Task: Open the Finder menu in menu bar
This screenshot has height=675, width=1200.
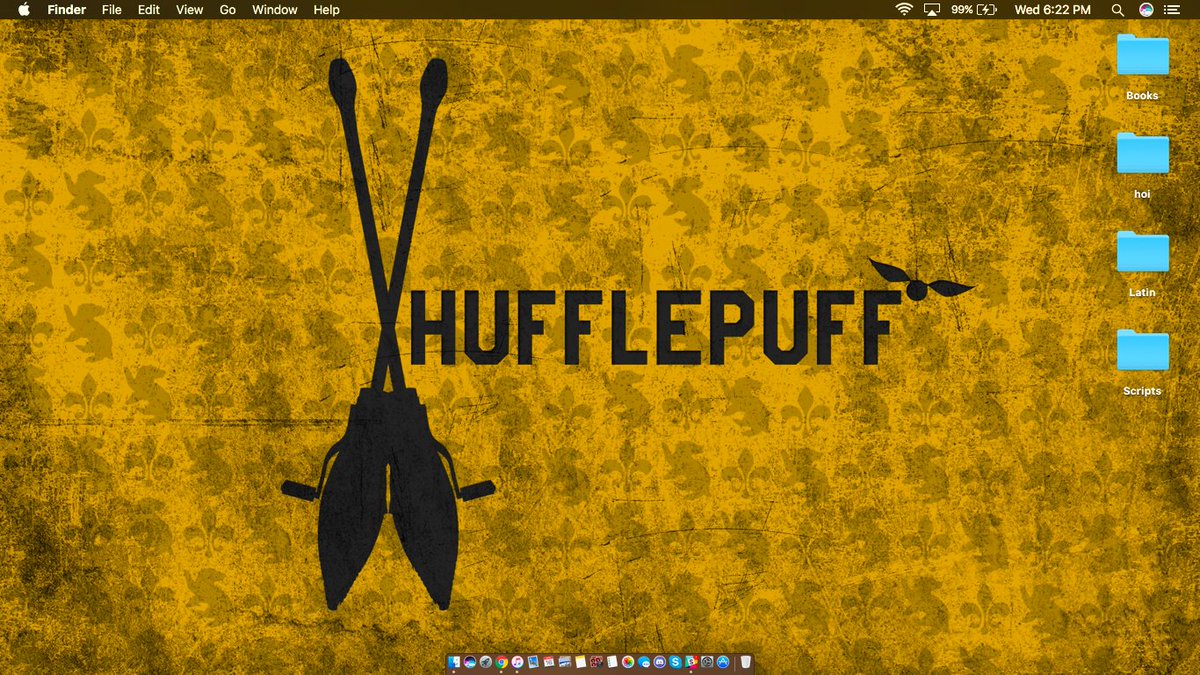Action: [67, 10]
